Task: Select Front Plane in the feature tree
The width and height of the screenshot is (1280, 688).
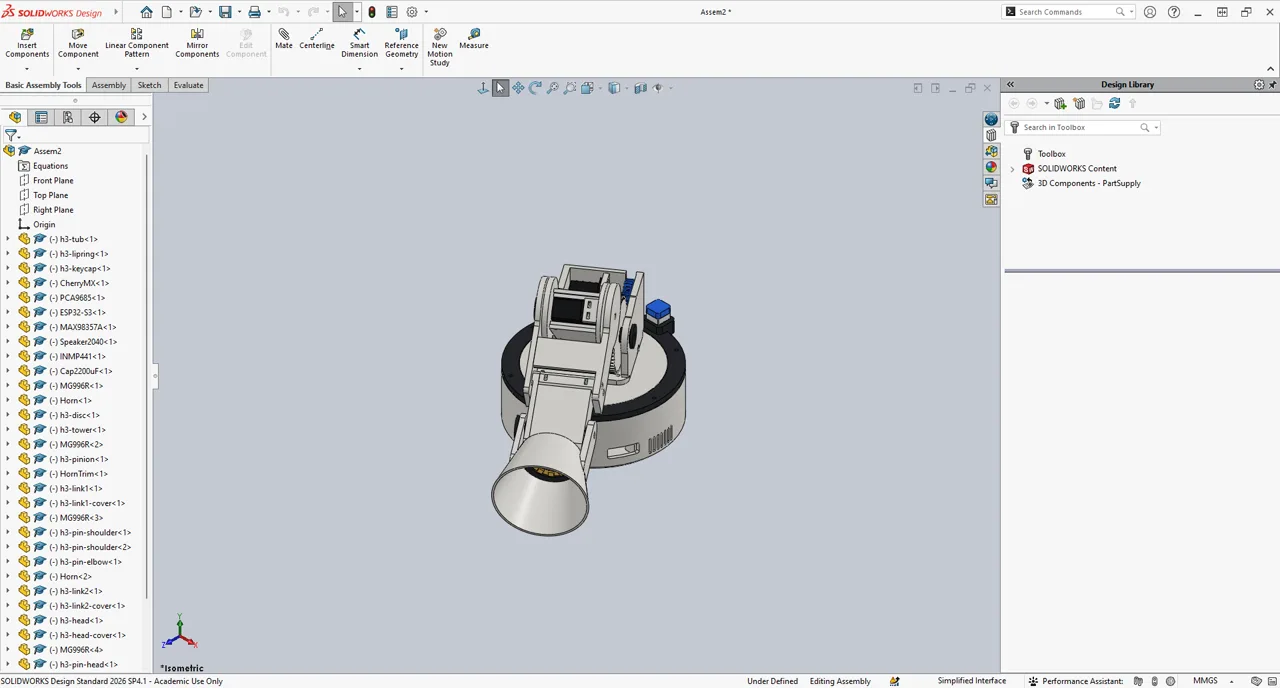Action: 53,180
